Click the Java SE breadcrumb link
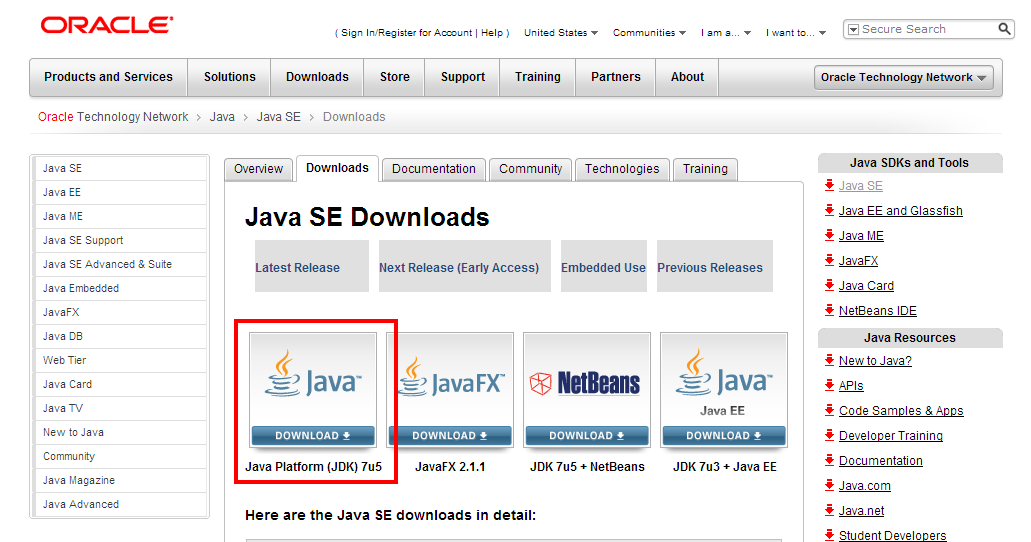Viewport: 1031px width, 542px height. (278, 116)
